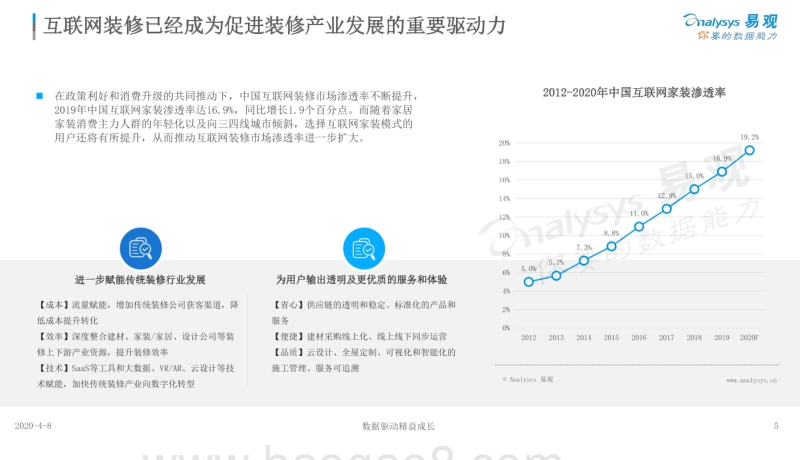The width and height of the screenshot is (800, 460).
Task: Select the 2020F data point marker 19.2%
Action: point(749,150)
